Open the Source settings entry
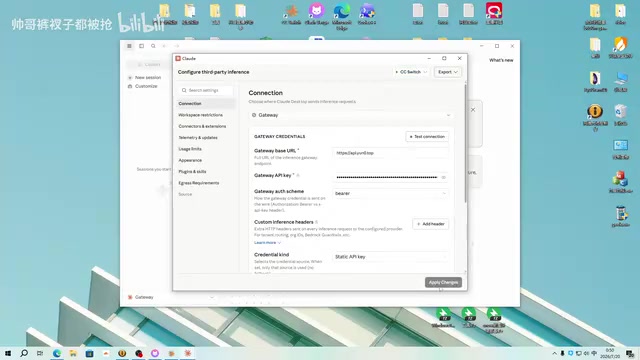640x360 pixels. coord(185,194)
